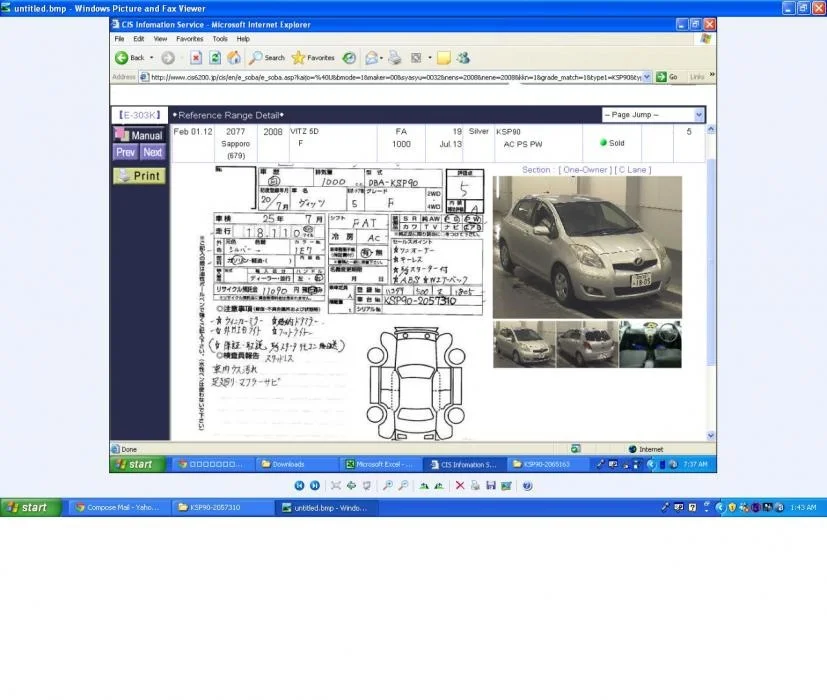The width and height of the screenshot is (827, 700).
Task: Open Picture Viewer help icon
Action: pyautogui.click(x=527, y=486)
